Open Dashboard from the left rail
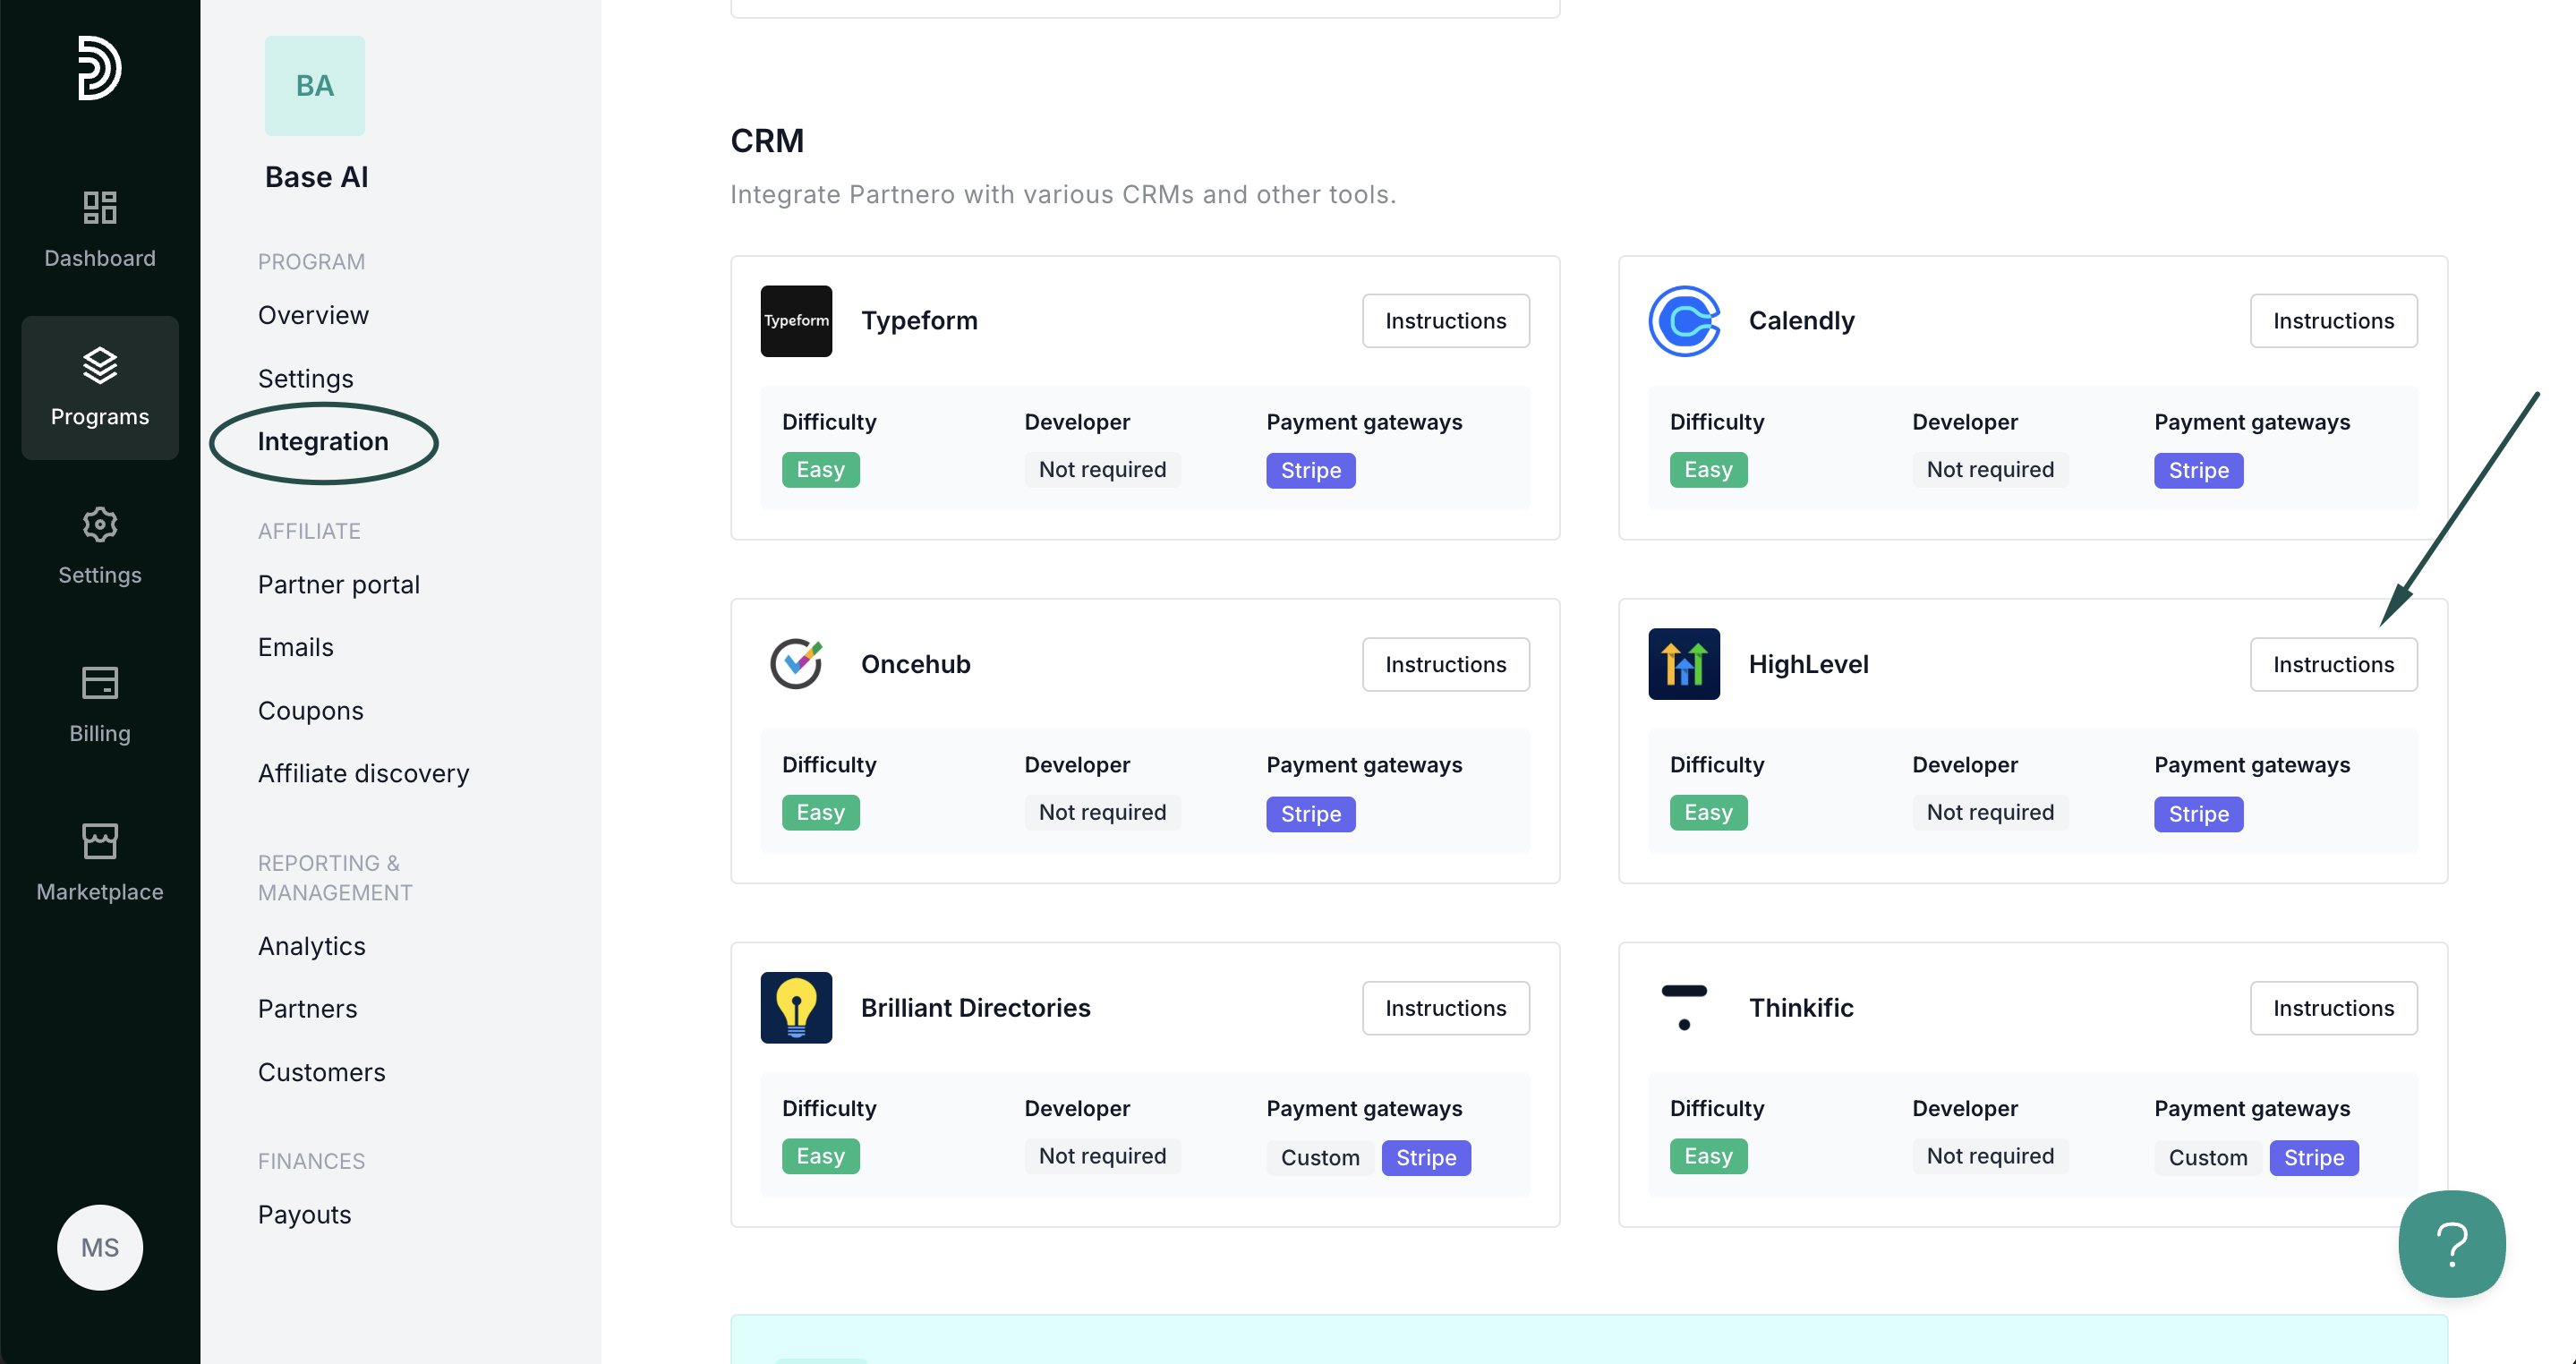Viewport: 2576px width, 1364px height. 100,229
